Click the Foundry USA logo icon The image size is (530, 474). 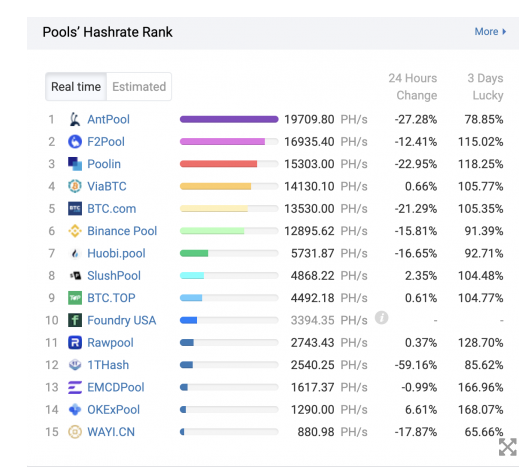75,320
